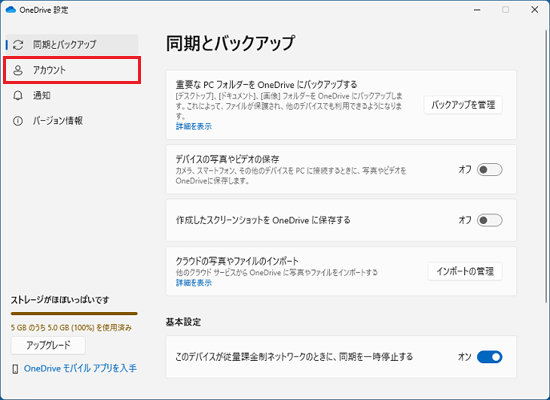The height and width of the screenshot is (400, 550).
Task: Click the ストレージがほぼいっぱいです text
Action: coord(60,300)
